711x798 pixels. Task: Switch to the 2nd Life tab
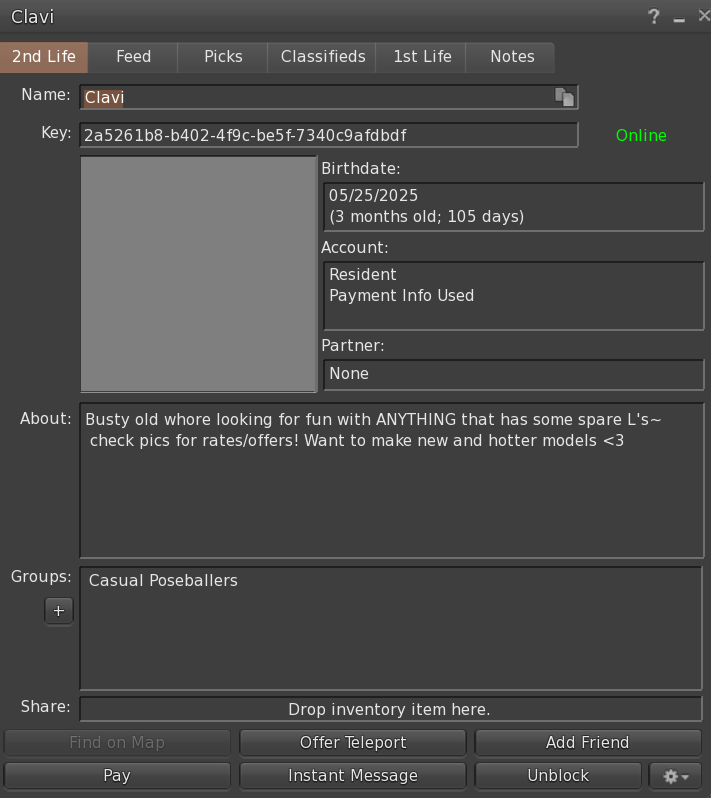coord(44,57)
